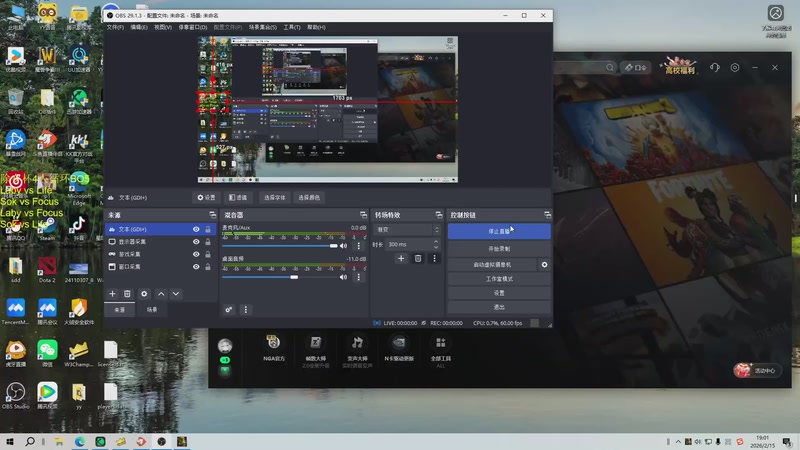Open the 帮助(H) menu
This screenshot has width=800, height=450.
click(x=316, y=27)
